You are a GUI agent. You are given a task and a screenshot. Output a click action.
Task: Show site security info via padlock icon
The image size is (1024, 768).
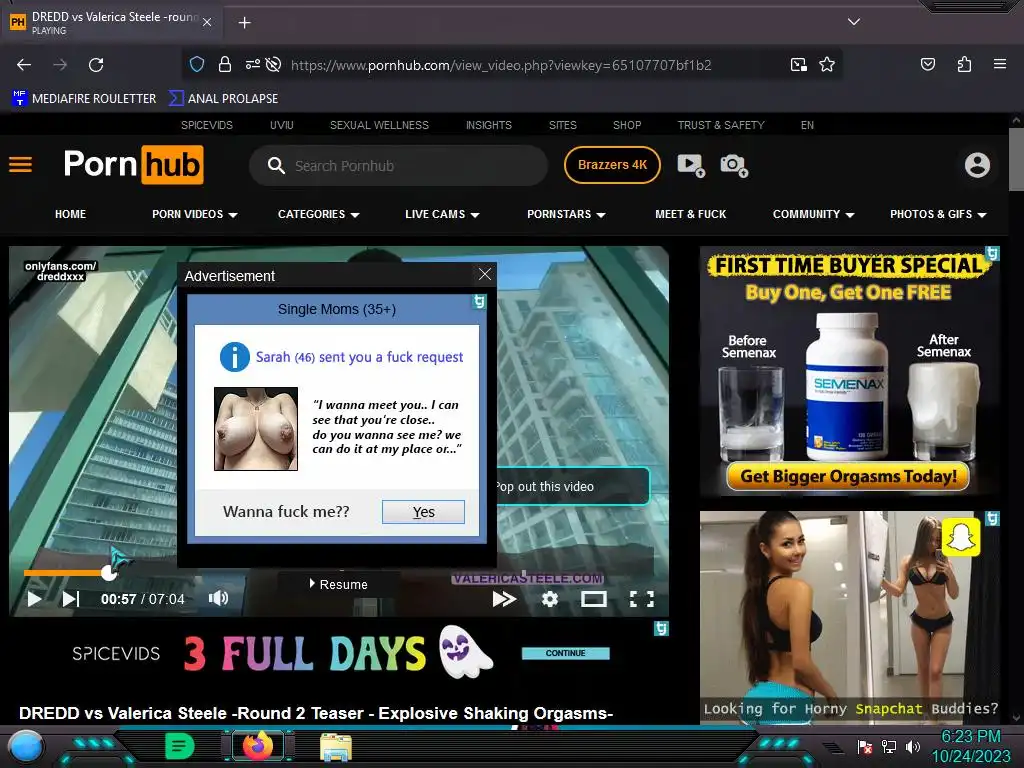coord(225,64)
